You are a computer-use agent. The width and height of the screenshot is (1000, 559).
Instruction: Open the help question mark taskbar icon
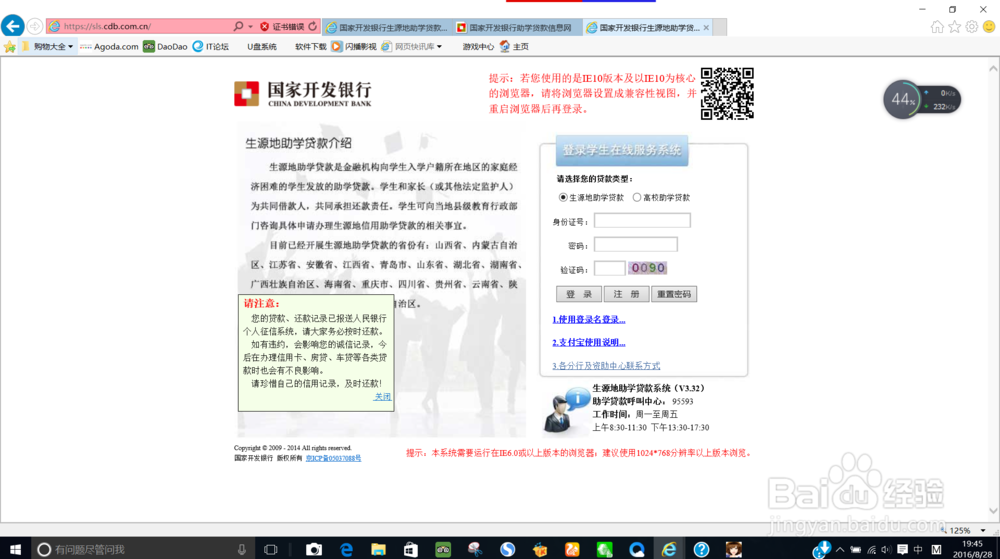(x=702, y=549)
